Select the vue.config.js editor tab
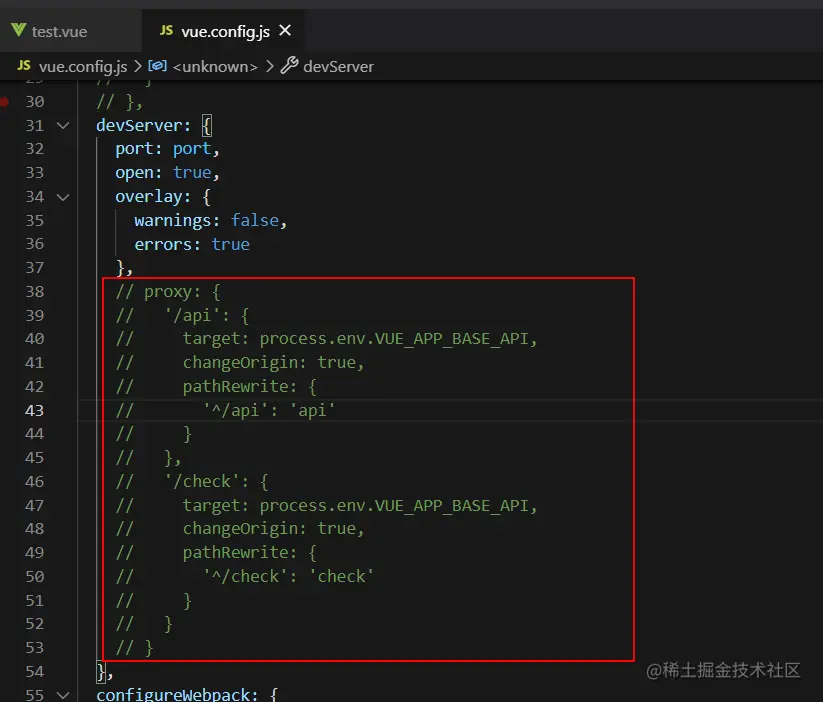Screen dimensions: 823x702 click(x=225, y=32)
